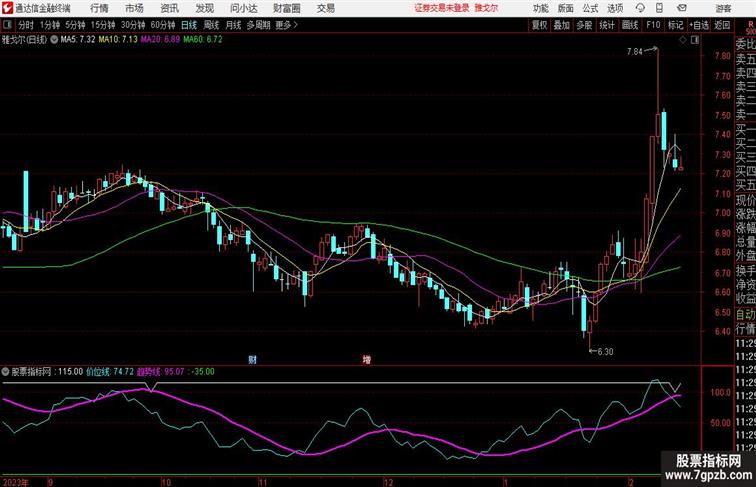This screenshot has height=487, width=756.
Task: Click the 7.84 high price annotation
Action: pyautogui.click(x=634, y=52)
